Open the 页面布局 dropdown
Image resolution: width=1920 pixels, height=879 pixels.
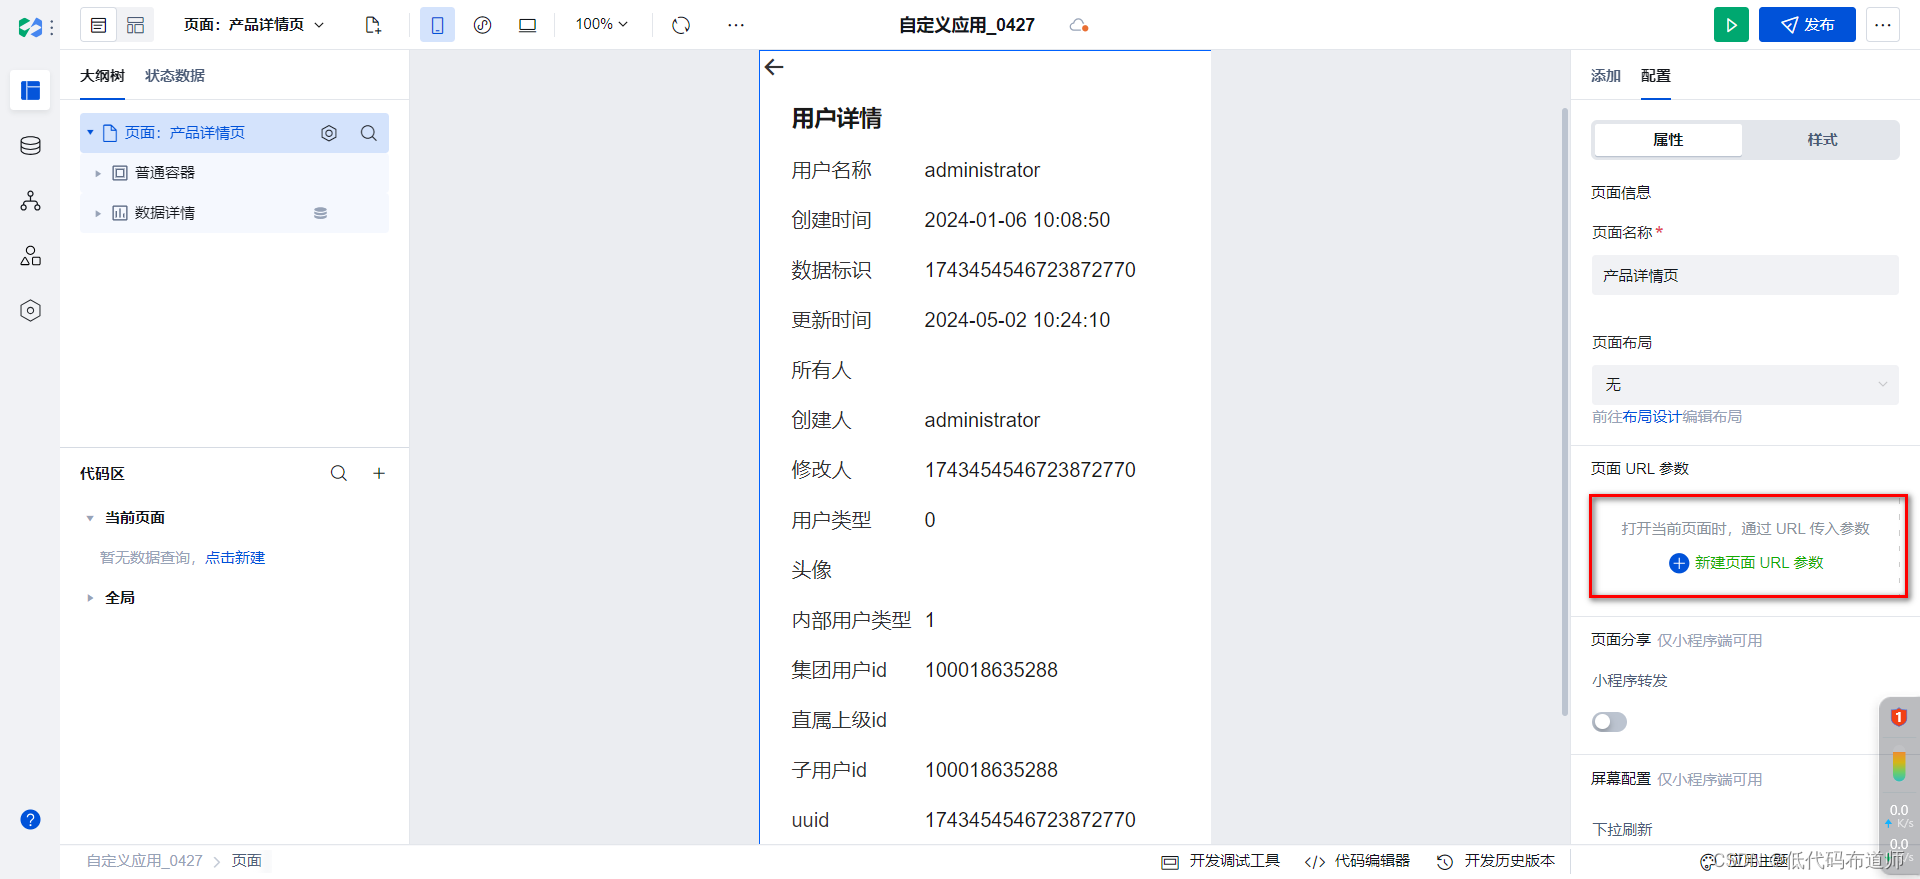click(x=1745, y=385)
